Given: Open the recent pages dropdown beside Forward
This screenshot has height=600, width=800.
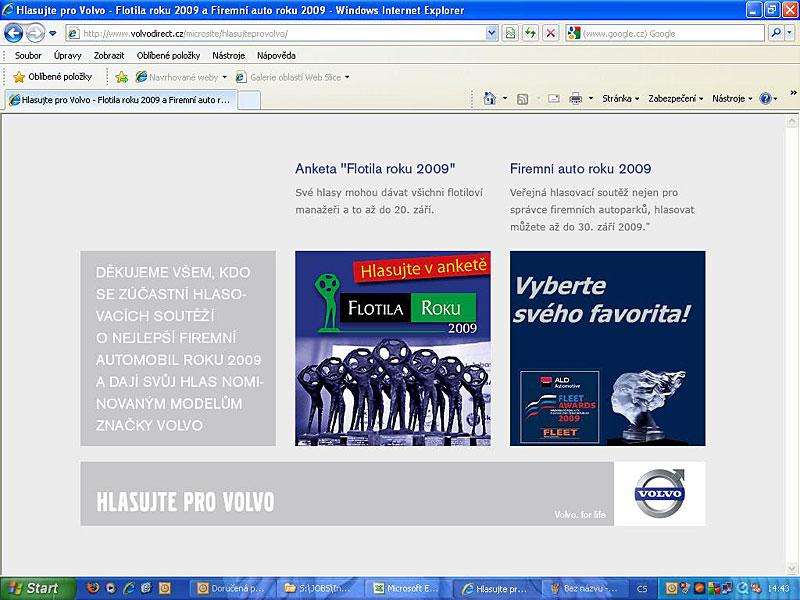Looking at the screenshot, I should coord(53,34).
